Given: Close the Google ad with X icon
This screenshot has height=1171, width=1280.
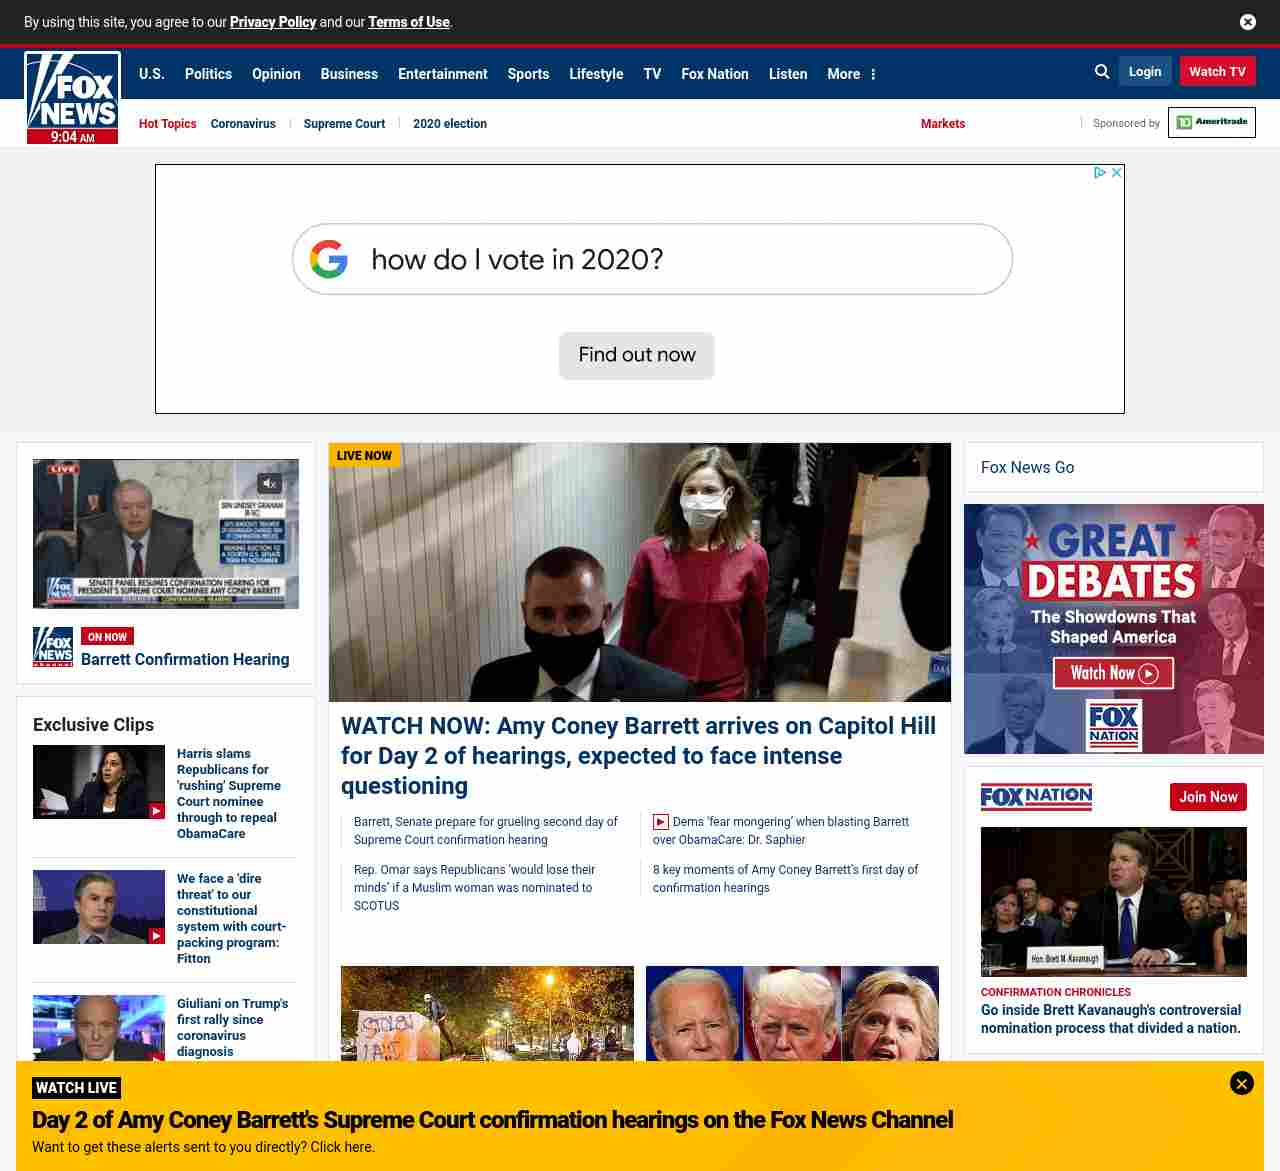Looking at the screenshot, I should point(1117,173).
